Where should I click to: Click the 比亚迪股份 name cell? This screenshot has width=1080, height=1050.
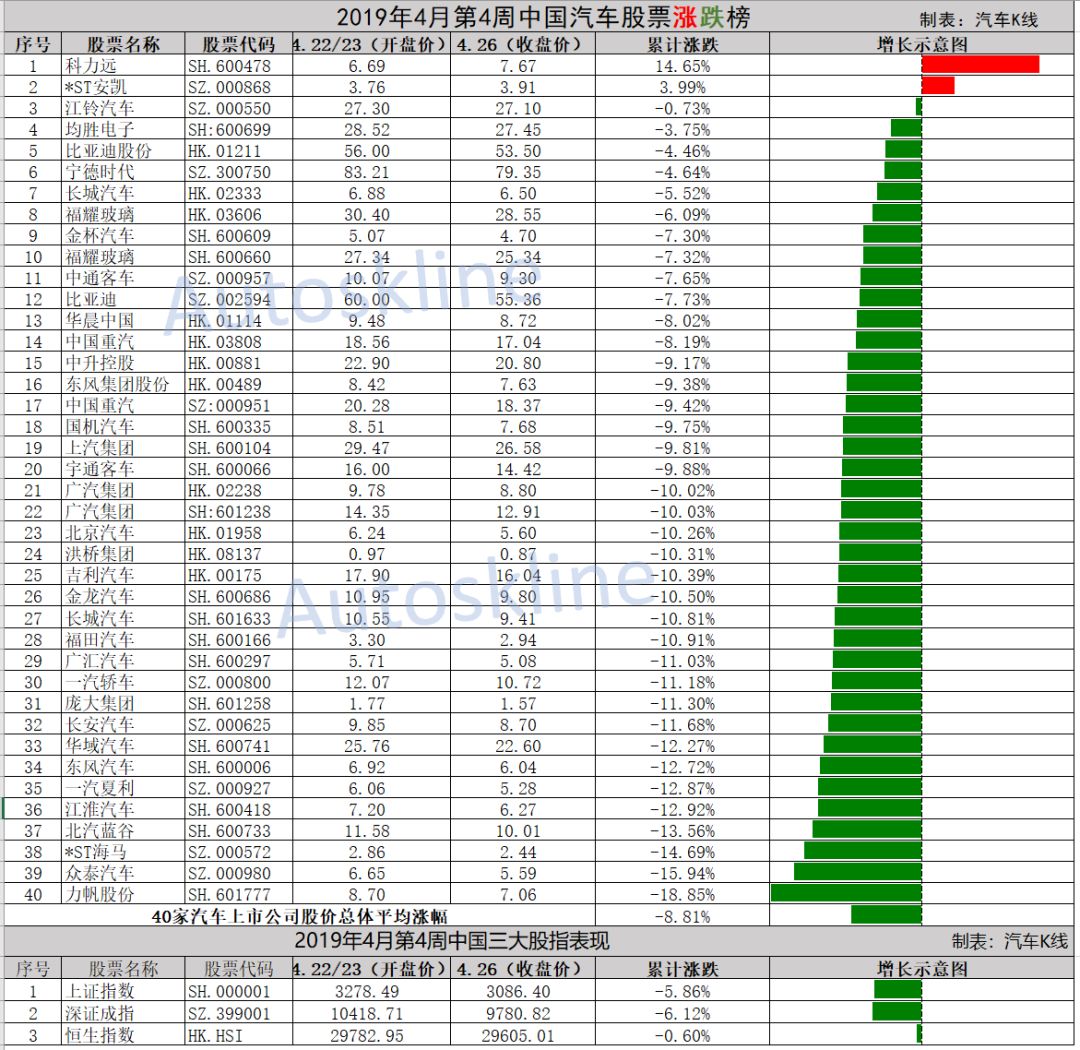[x=123, y=152]
